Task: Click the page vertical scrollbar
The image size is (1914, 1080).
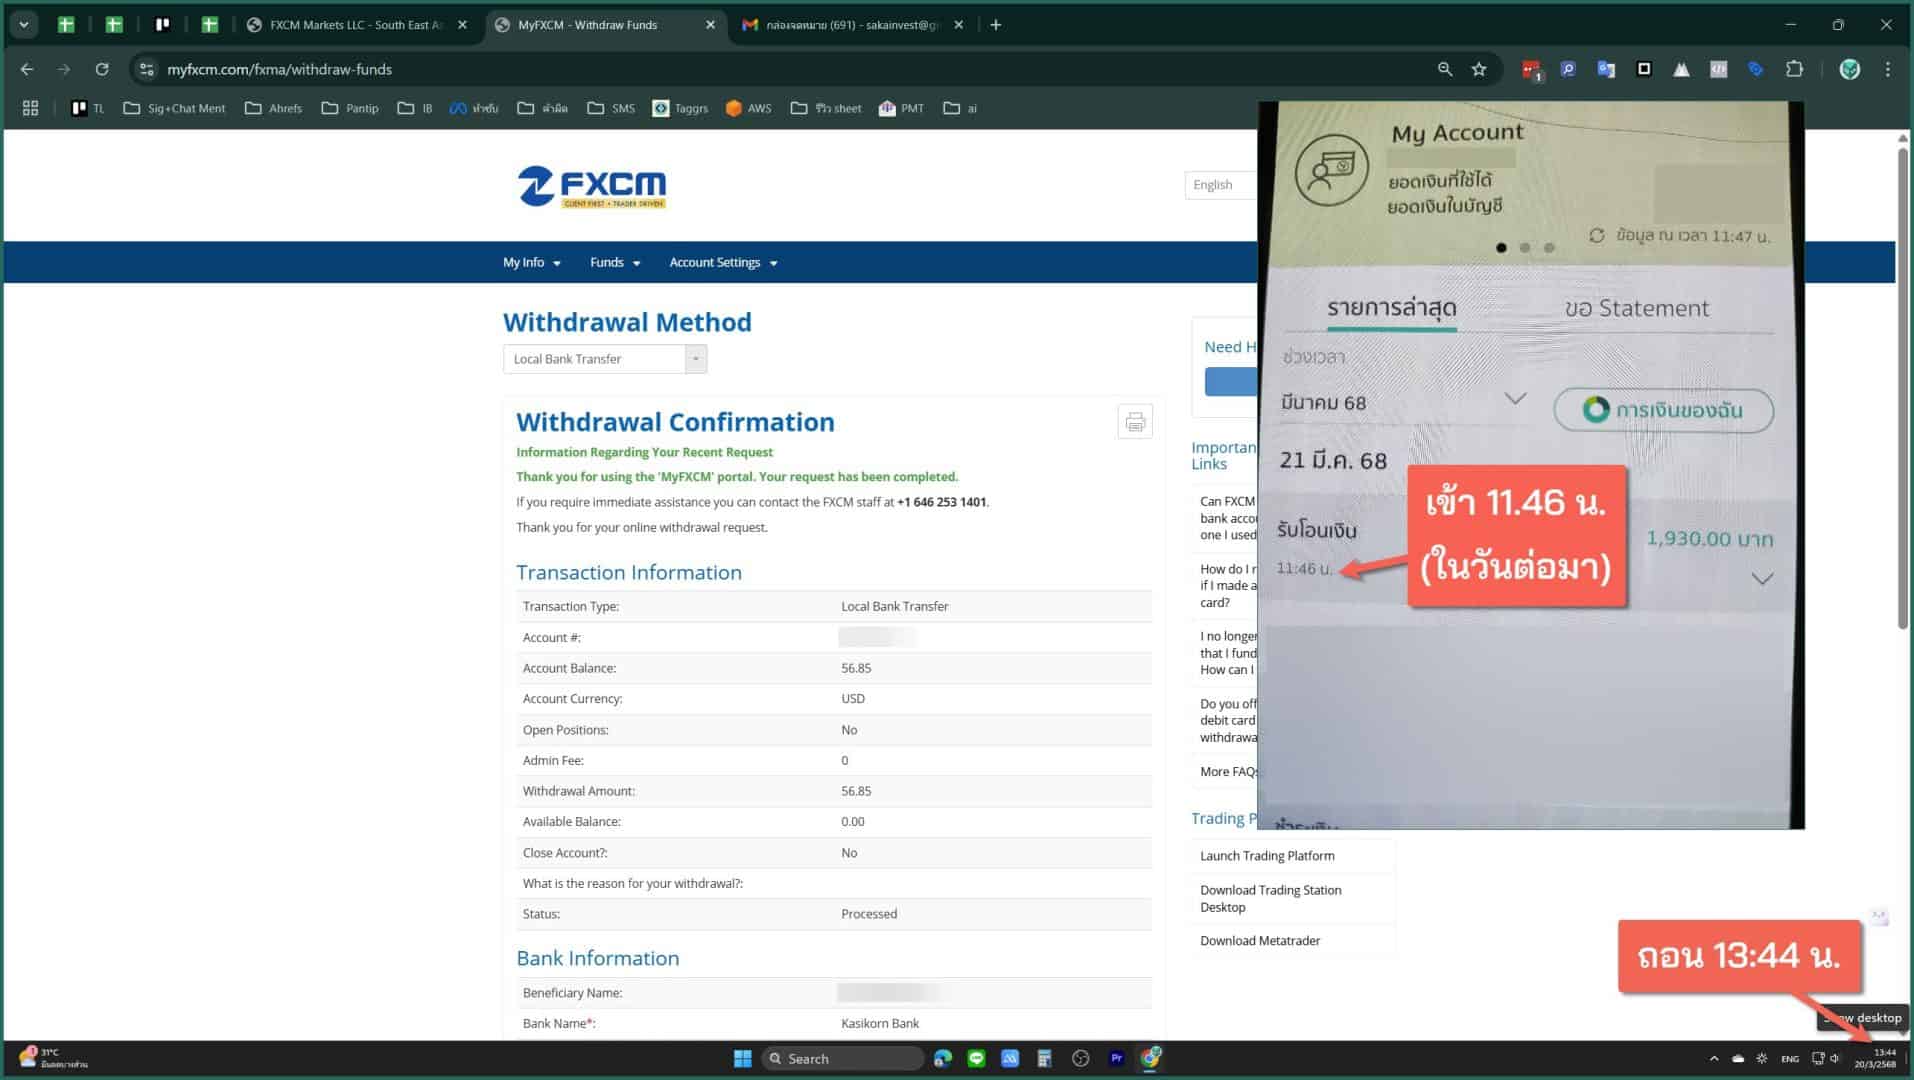Action: tap(1903, 389)
